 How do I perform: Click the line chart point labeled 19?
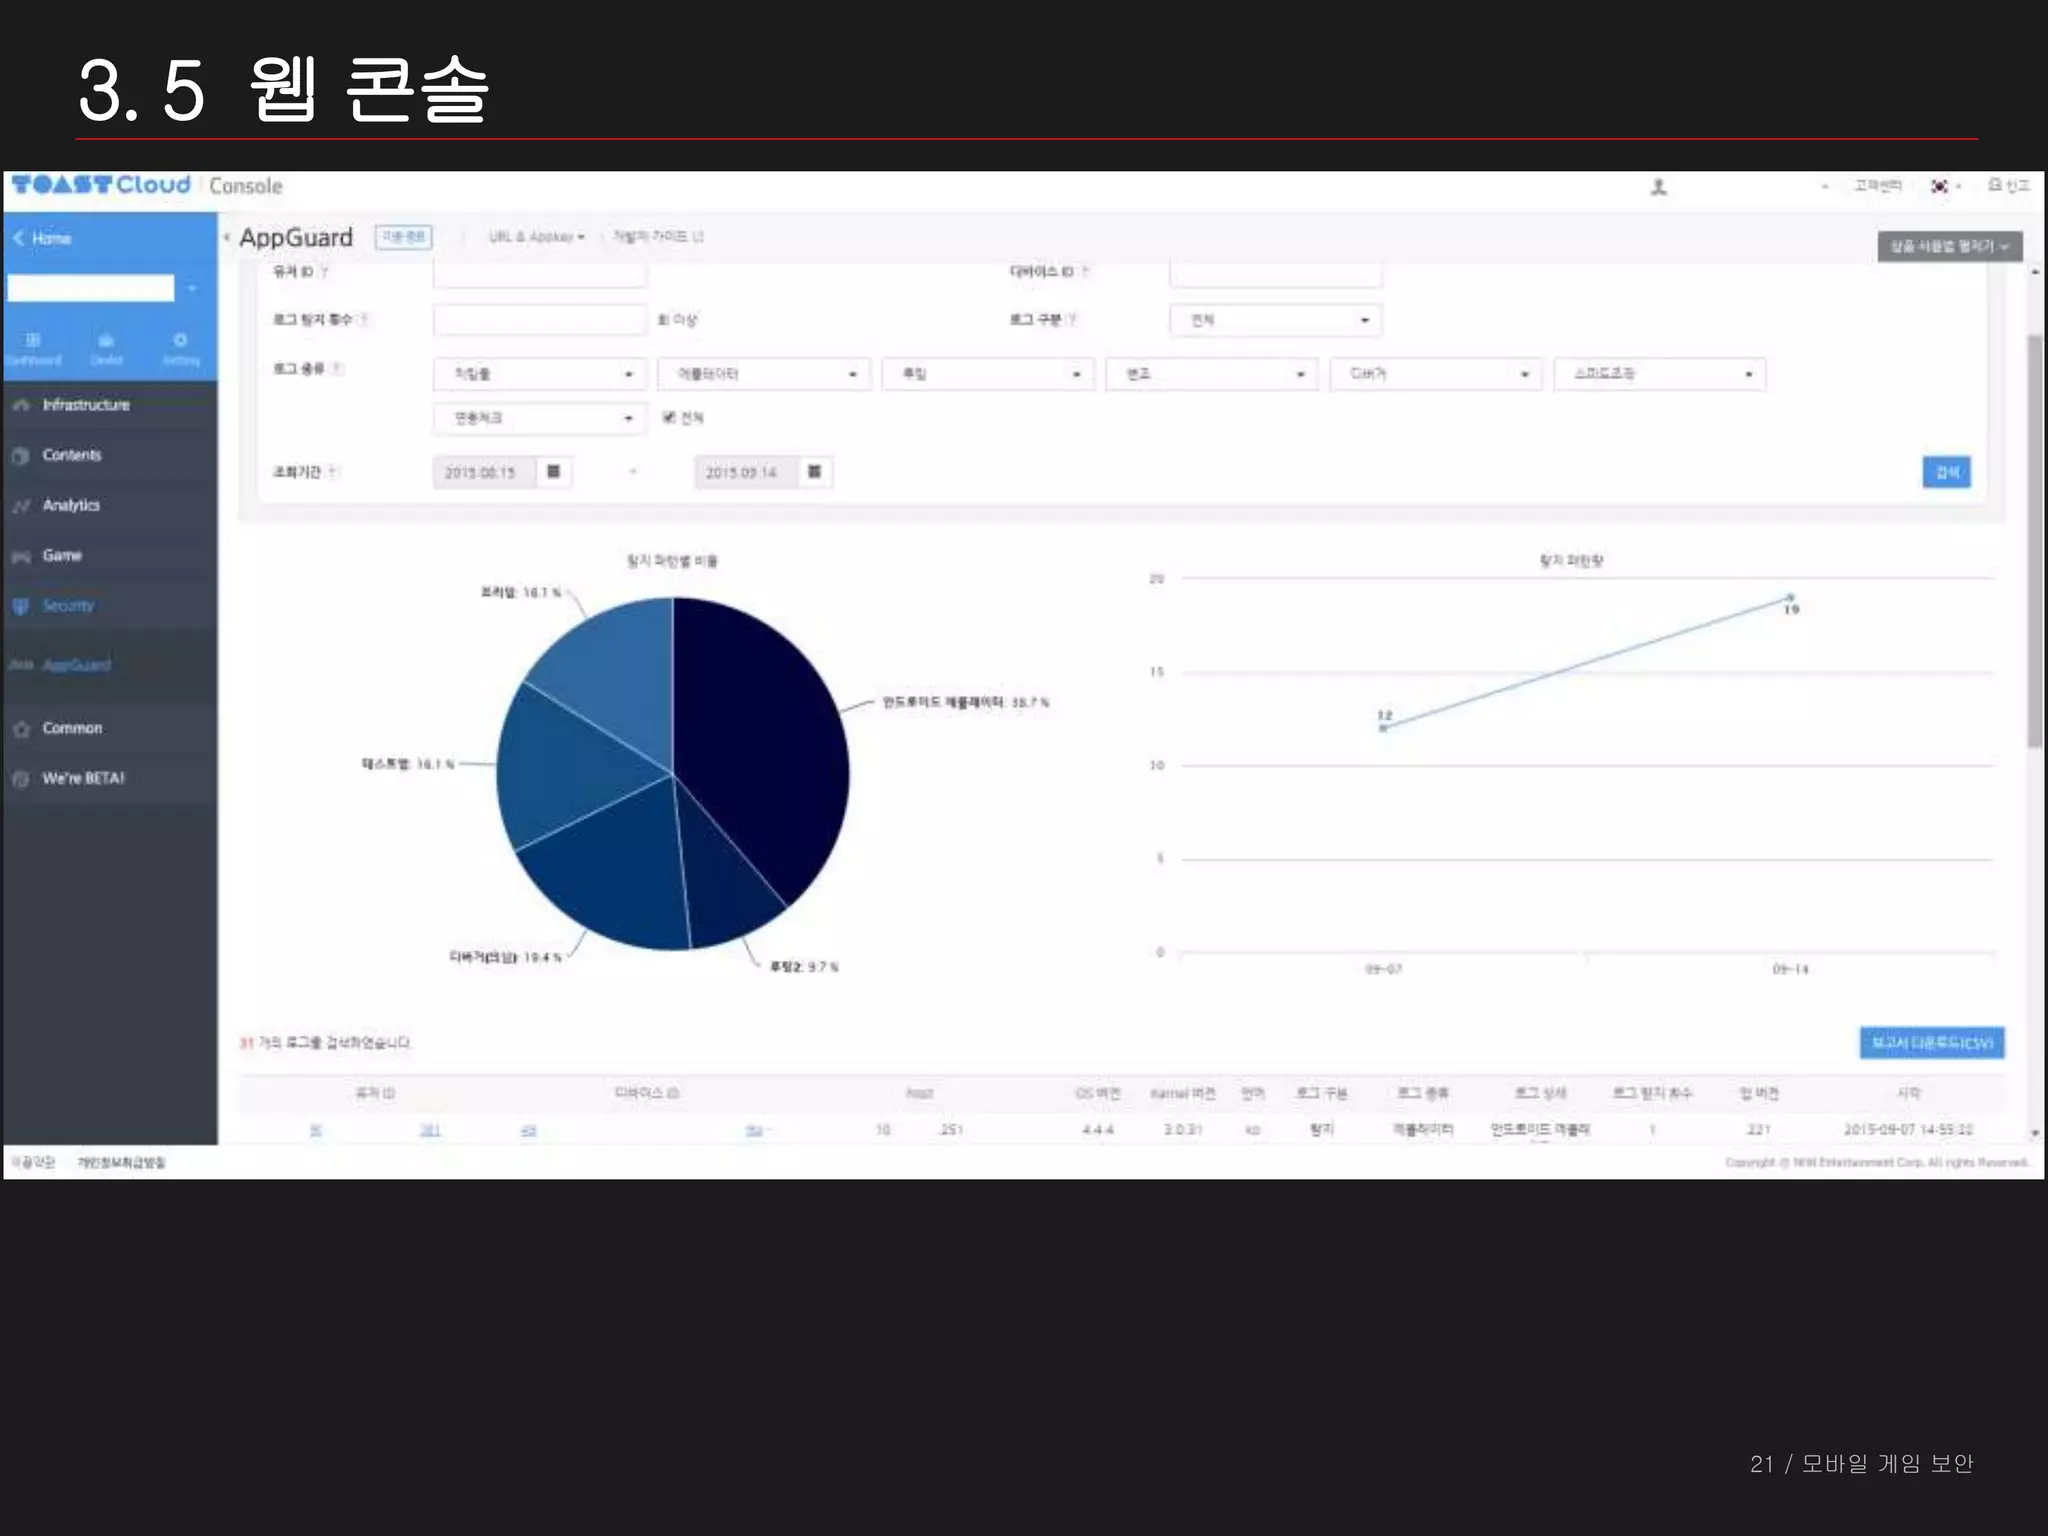[x=1791, y=598]
